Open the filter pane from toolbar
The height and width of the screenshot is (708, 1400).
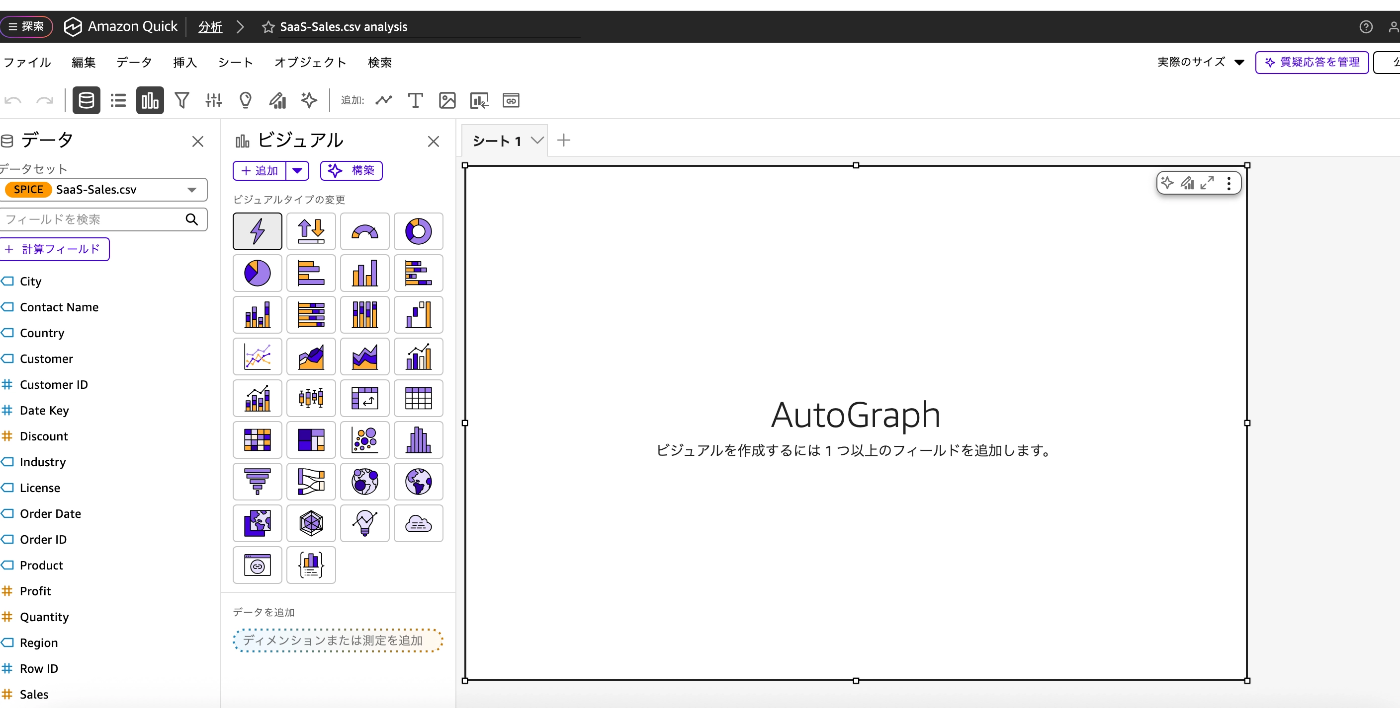pos(182,100)
